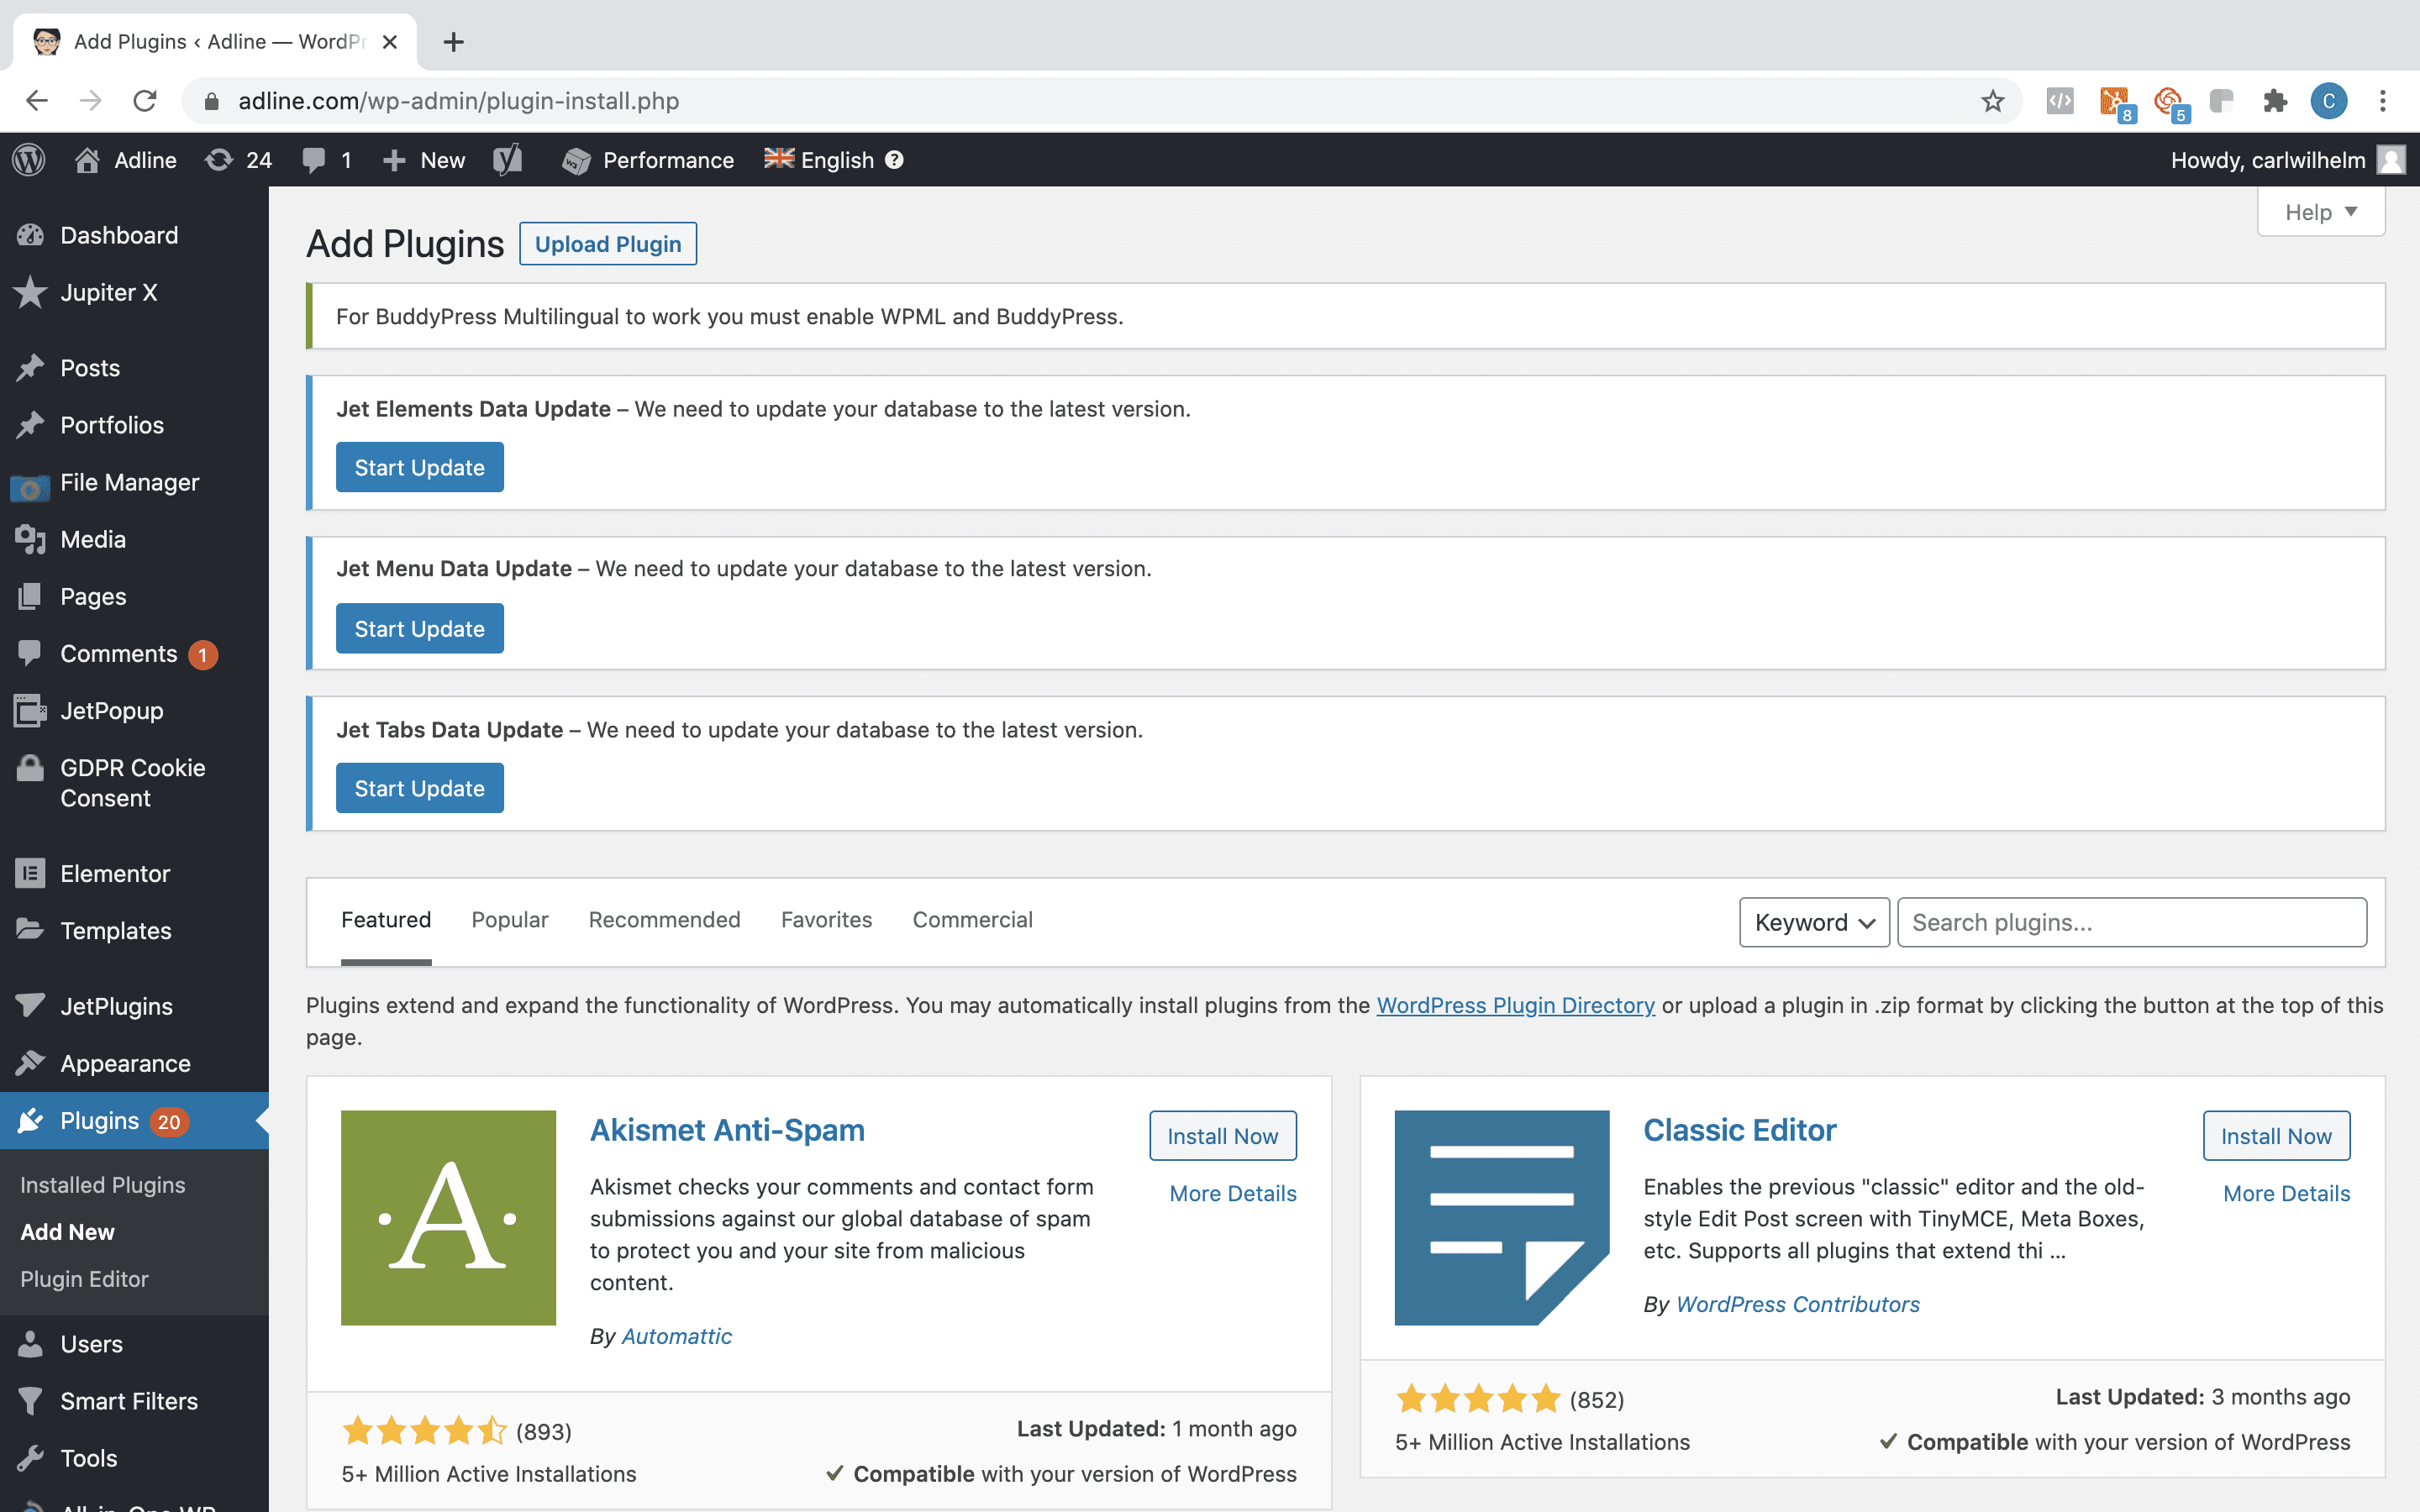Install Now for Classic Editor
Image resolution: width=2420 pixels, height=1512 pixels.
[2276, 1136]
